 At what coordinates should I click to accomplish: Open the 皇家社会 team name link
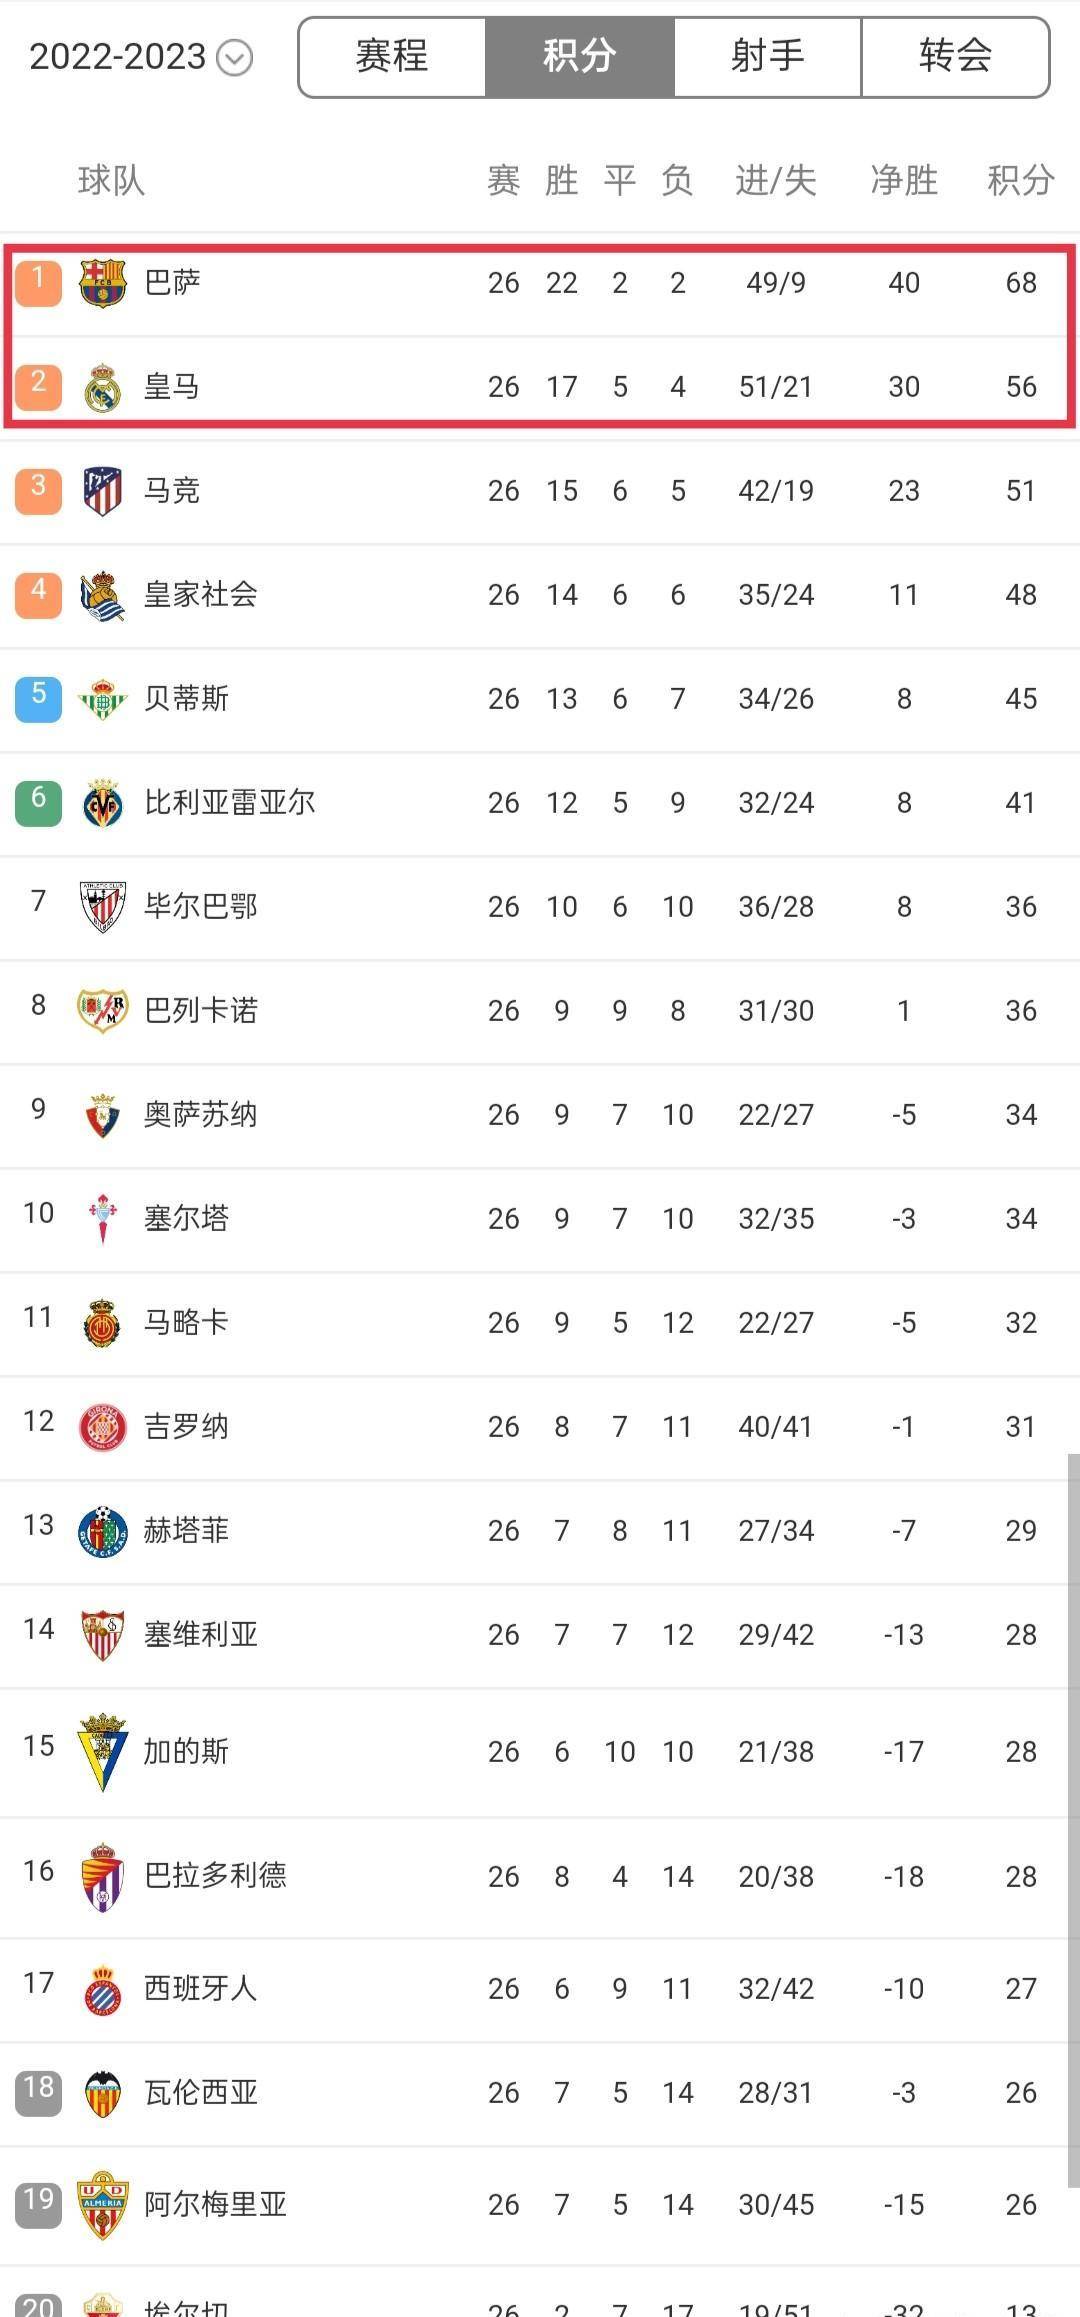[x=201, y=595]
